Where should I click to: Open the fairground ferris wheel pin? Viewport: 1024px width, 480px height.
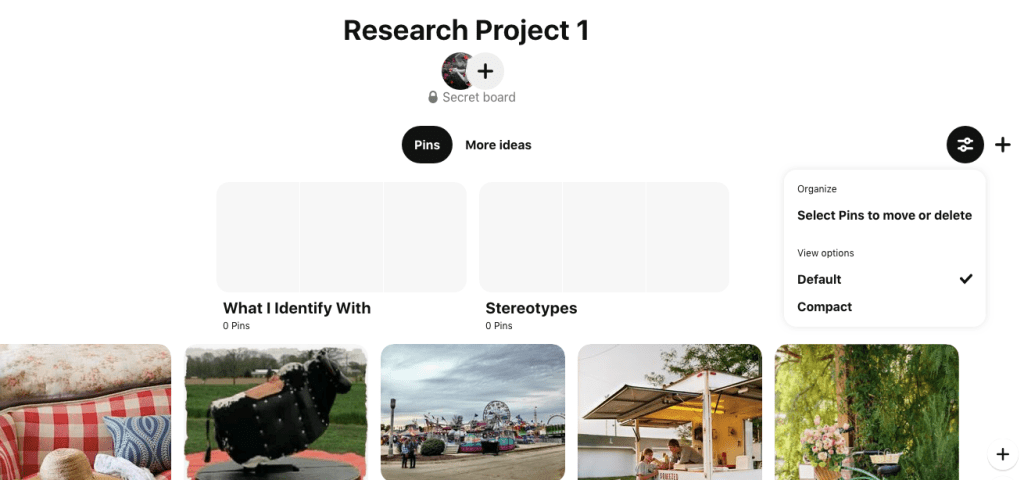tap(473, 412)
